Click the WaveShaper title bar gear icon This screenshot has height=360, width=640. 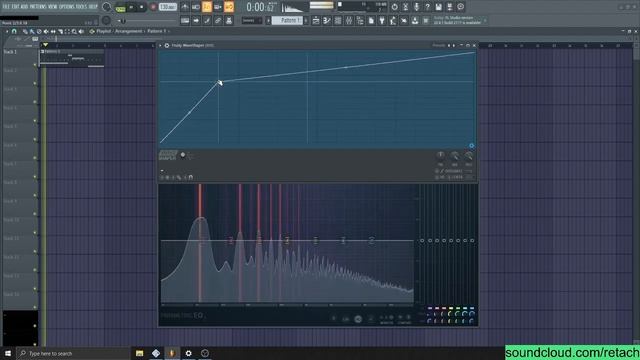(167, 45)
